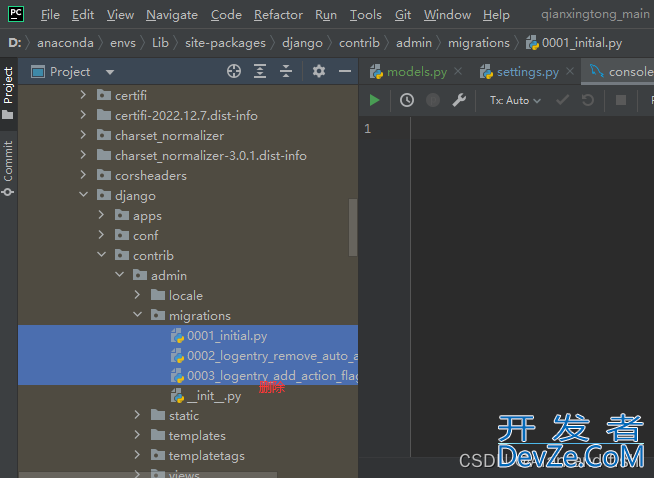This screenshot has width=654, height=478.
Task: Click the rollback arrow icon
Action: pos(588,100)
